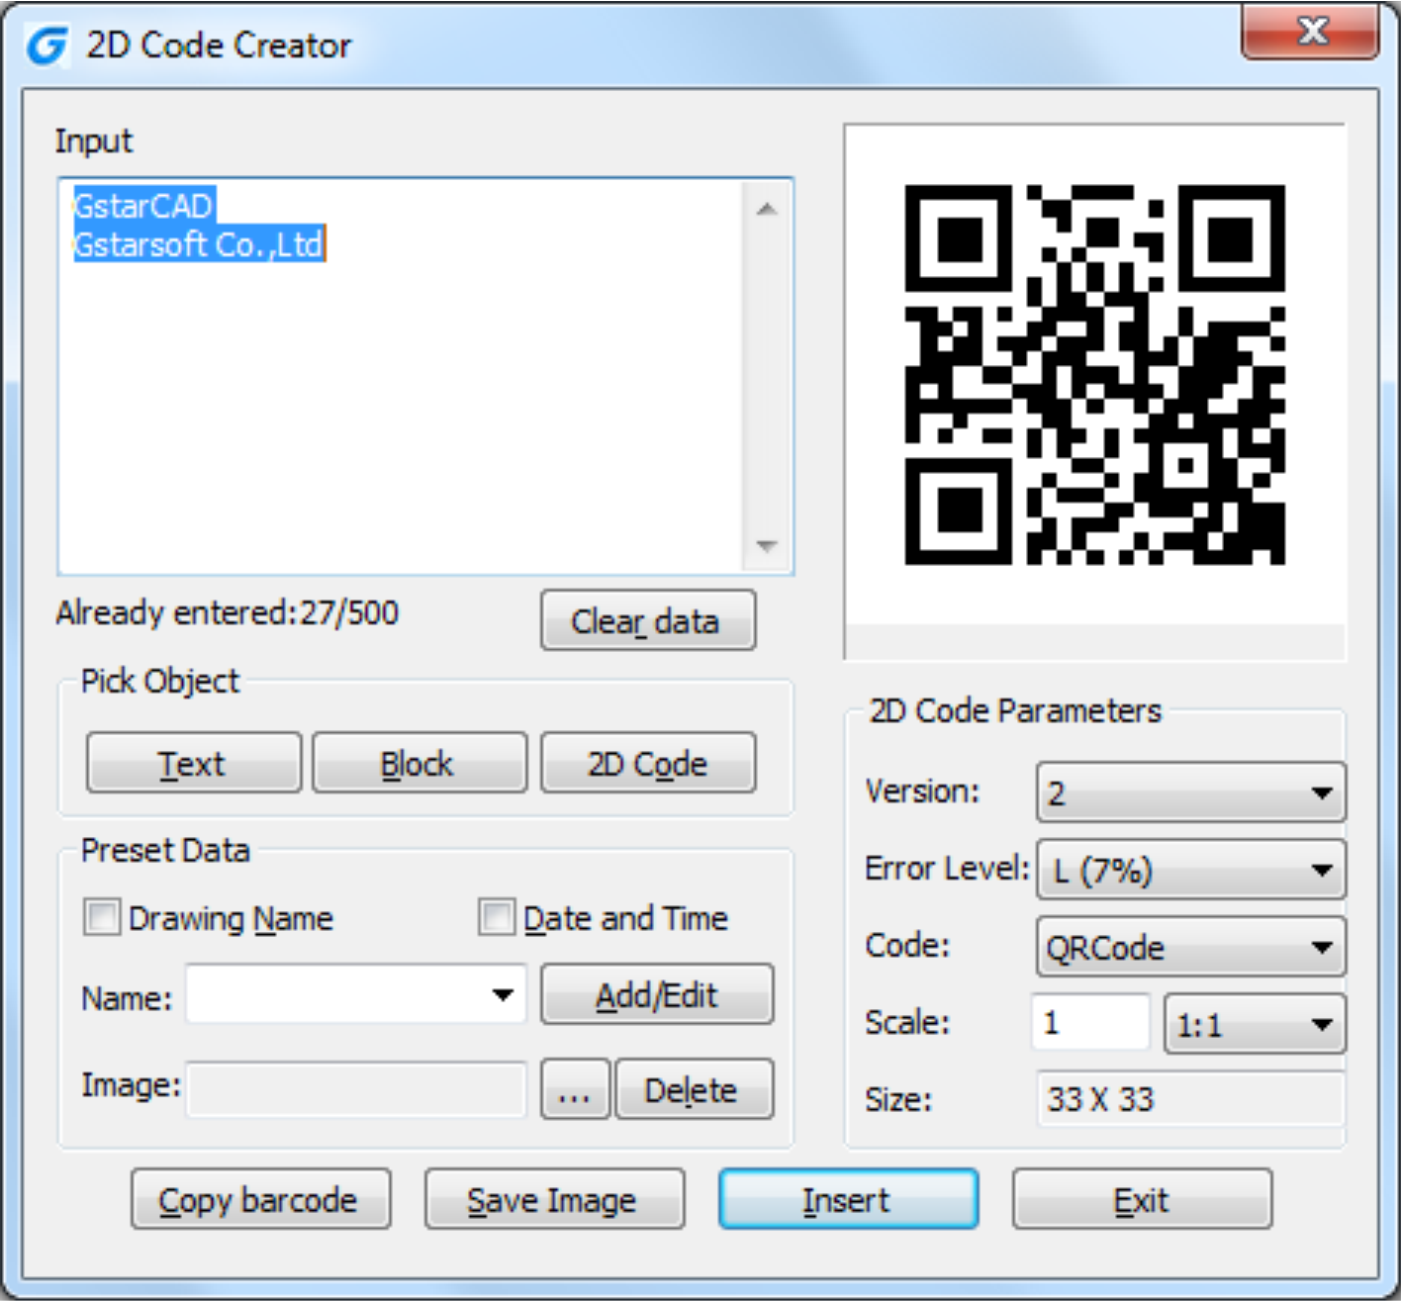Screen dimensions: 1401x1301
Task: Click the Clear data button
Action: tap(648, 621)
